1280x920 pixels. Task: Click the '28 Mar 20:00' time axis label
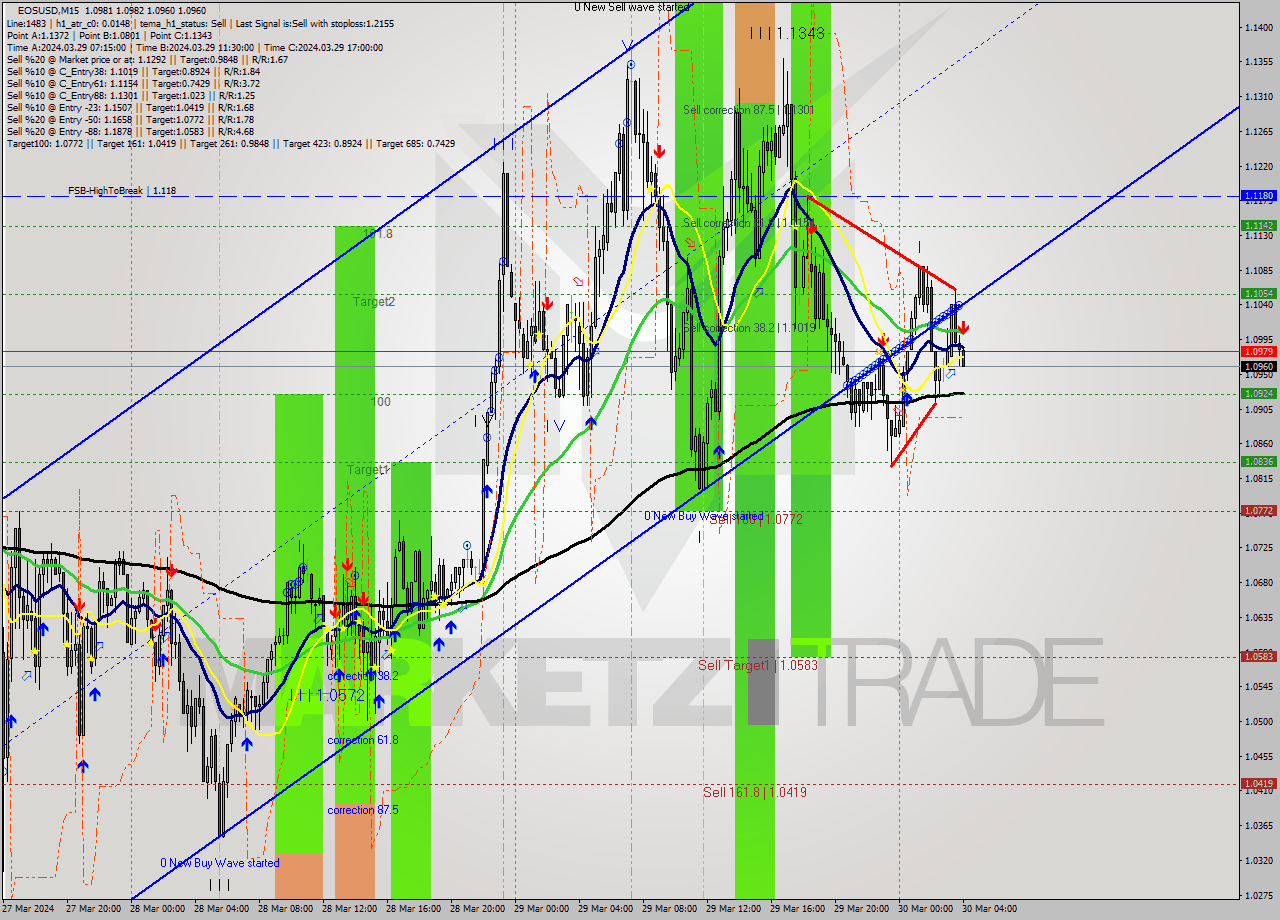click(479, 909)
